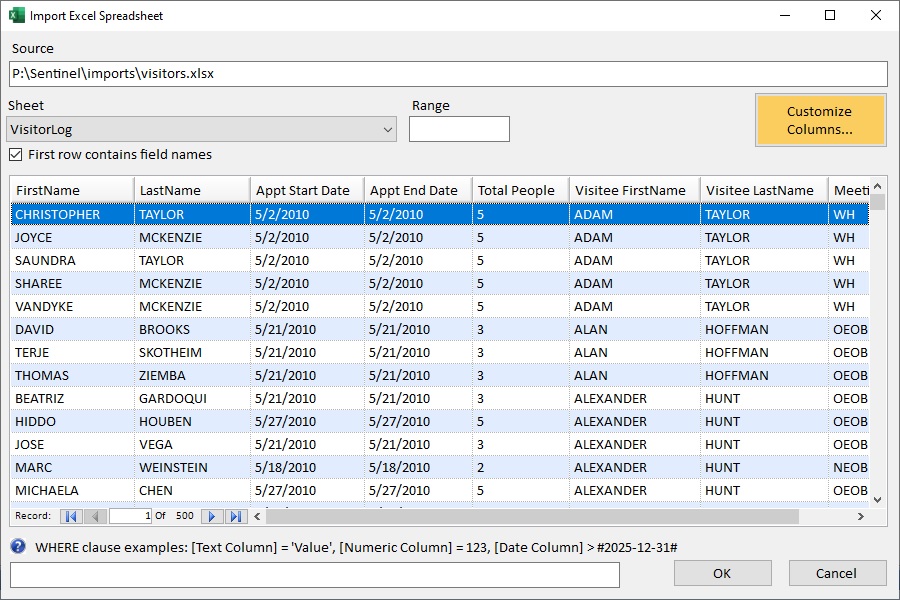
Task: Click the Customize Columns button
Action: (821, 120)
